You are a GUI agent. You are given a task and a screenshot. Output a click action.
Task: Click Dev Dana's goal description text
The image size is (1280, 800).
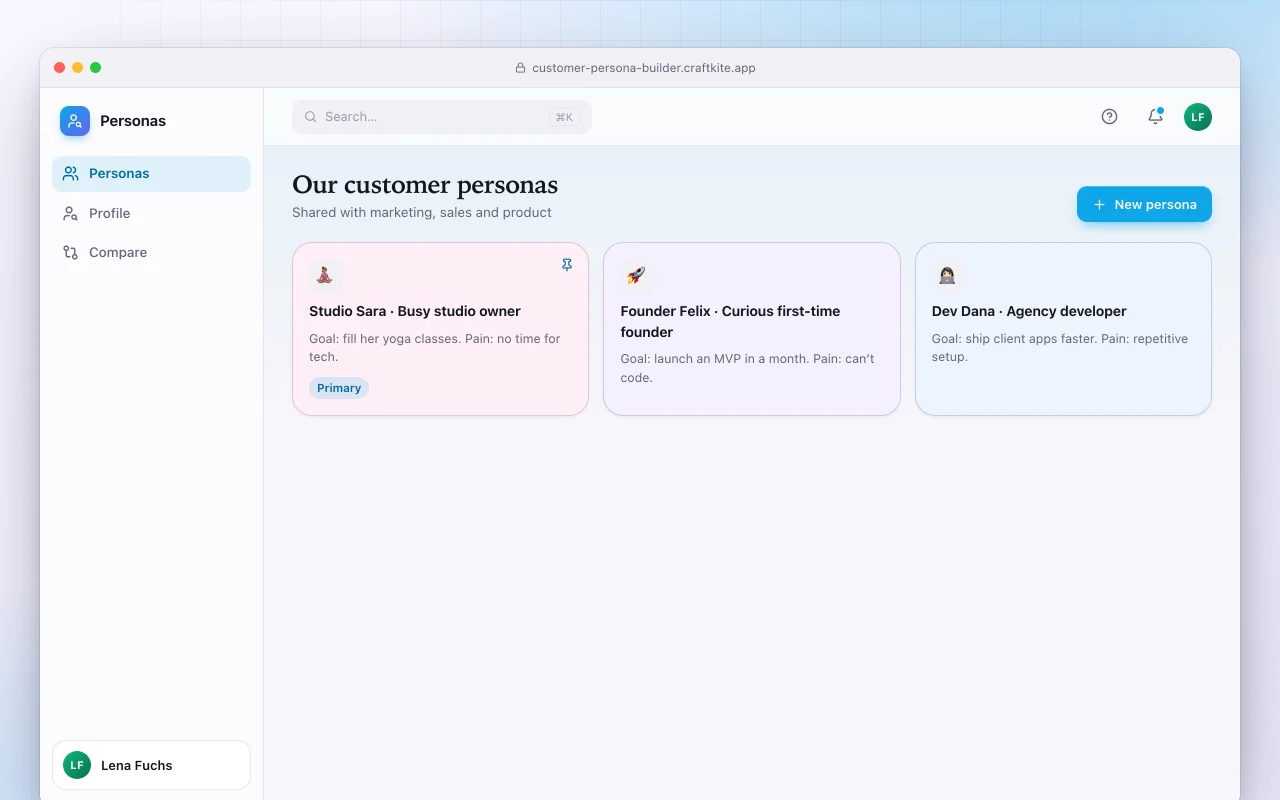[x=1060, y=347]
